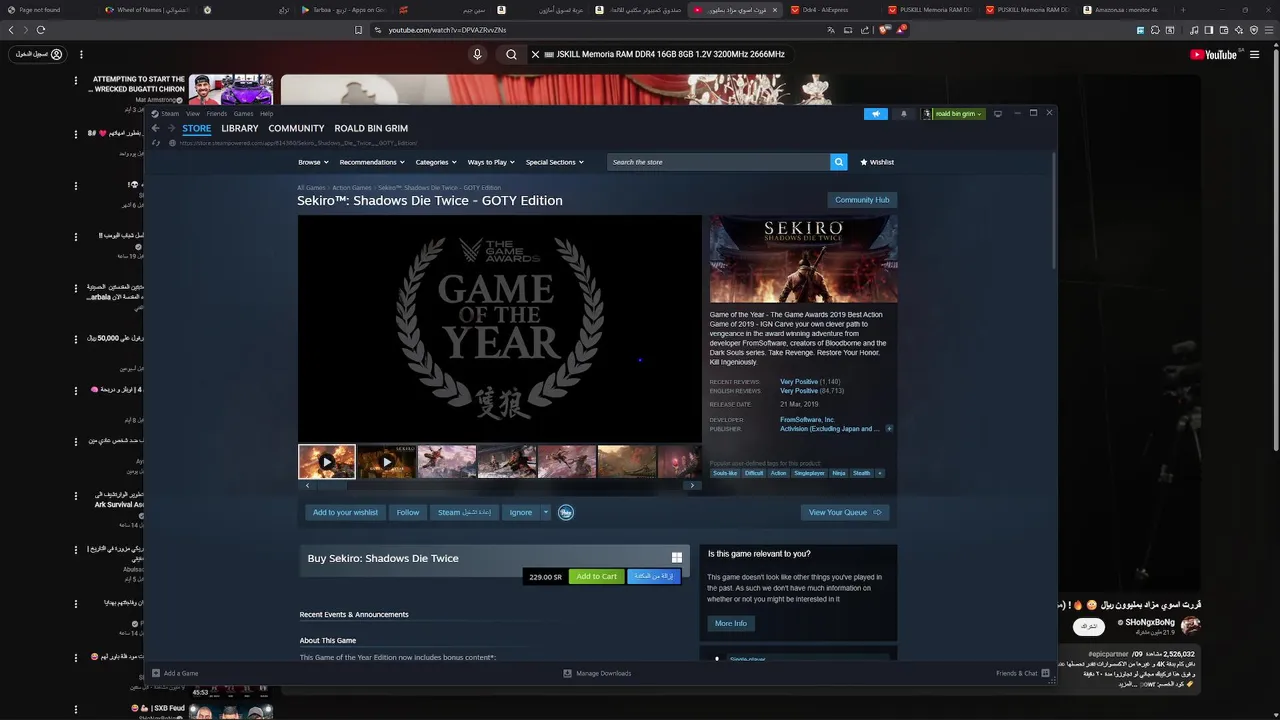Click Add to your wishlist button
Screen dimensions: 1280x720
click(345, 512)
